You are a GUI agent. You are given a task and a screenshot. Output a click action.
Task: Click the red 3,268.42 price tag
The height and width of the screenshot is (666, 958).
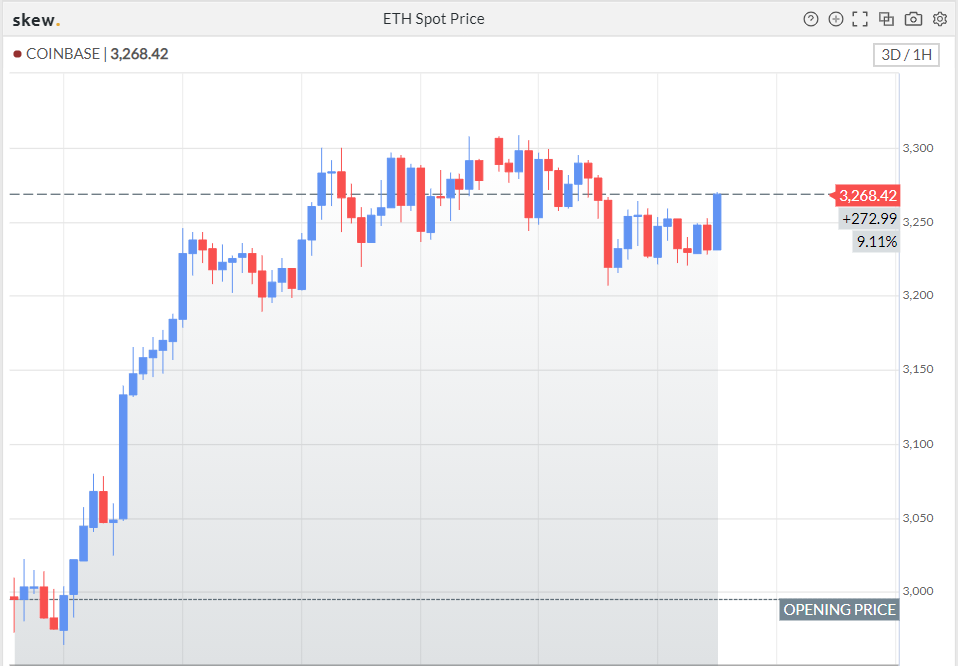(867, 196)
